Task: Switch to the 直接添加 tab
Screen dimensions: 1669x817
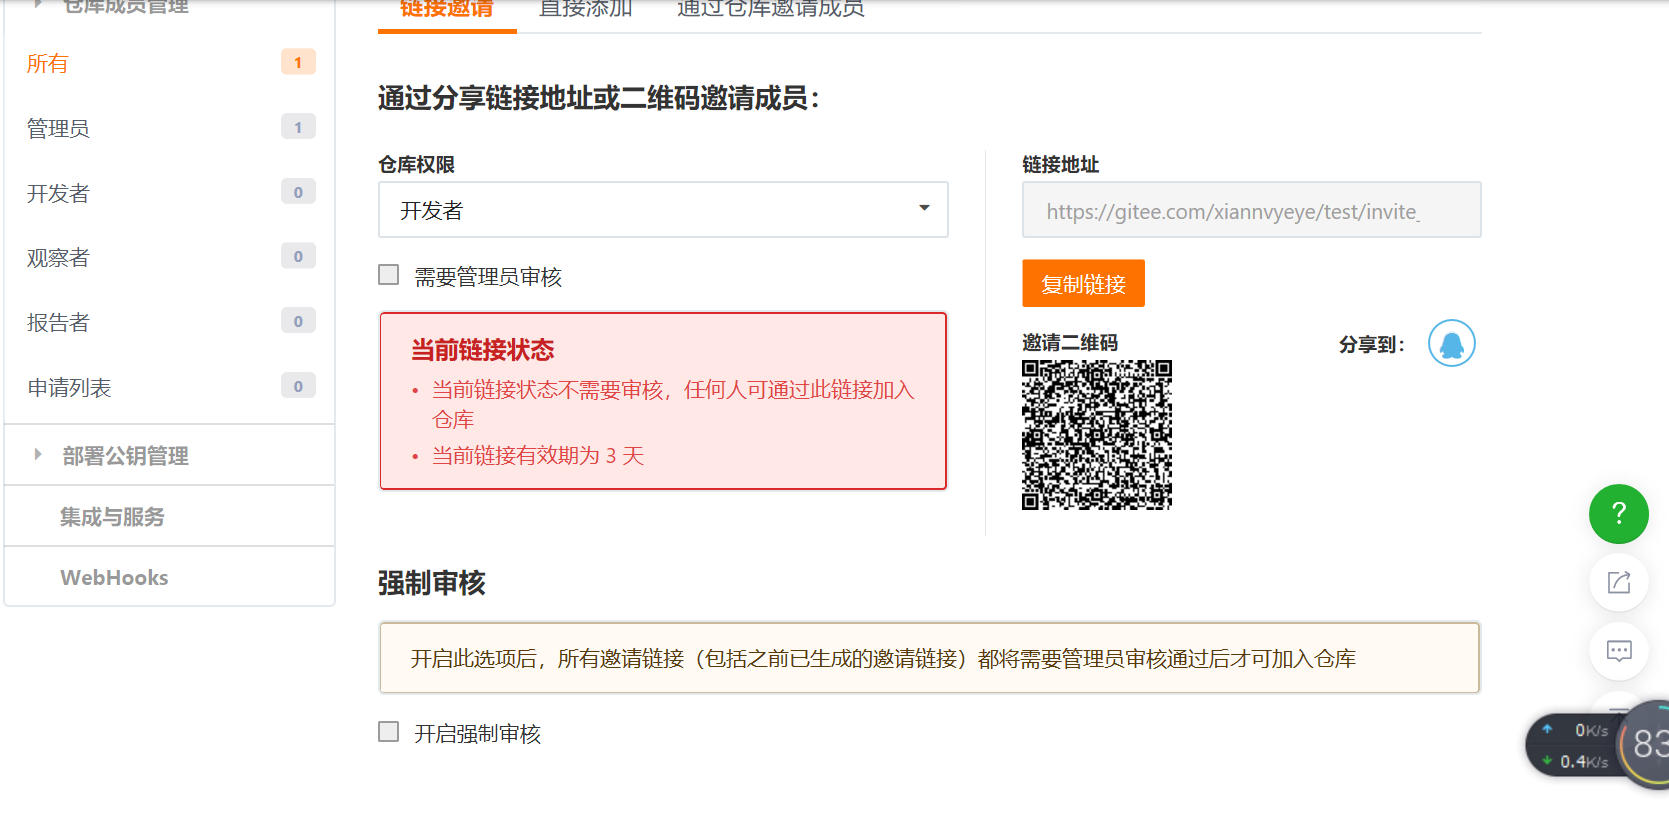Action: [x=586, y=10]
